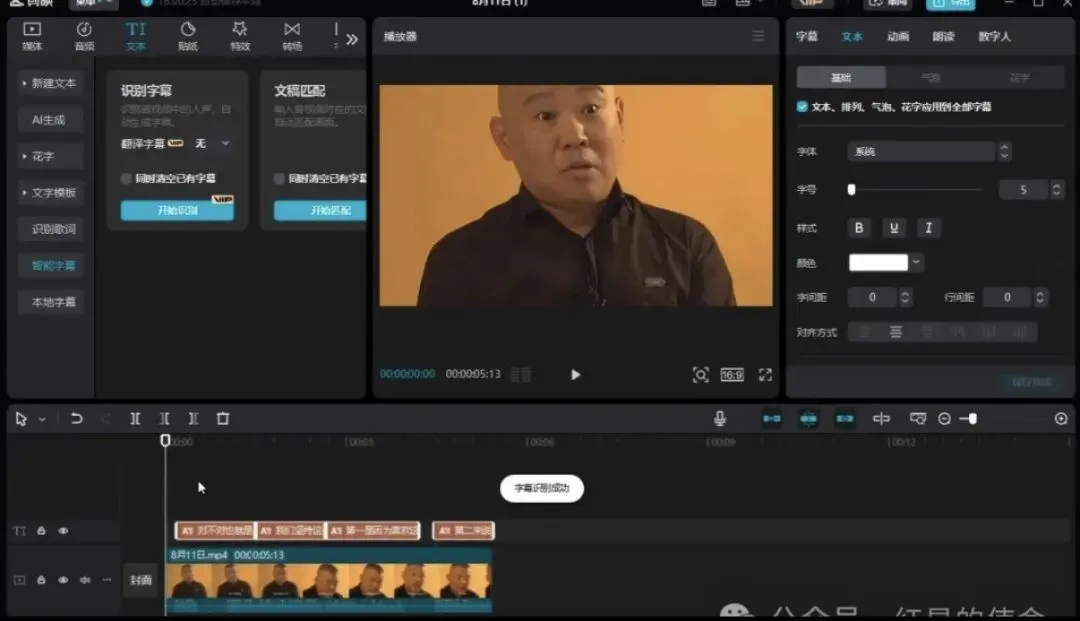
Task: Switch to the 朗读 tab
Action: coord(944,36)
